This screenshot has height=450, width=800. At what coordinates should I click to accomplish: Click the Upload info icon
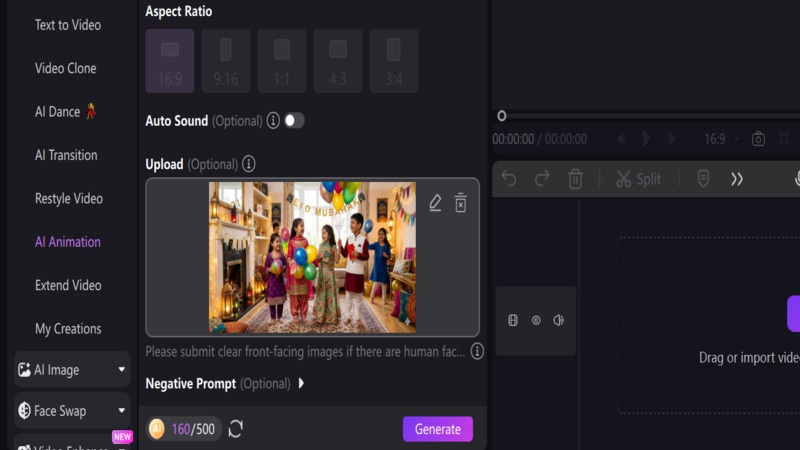click(248, 164)
